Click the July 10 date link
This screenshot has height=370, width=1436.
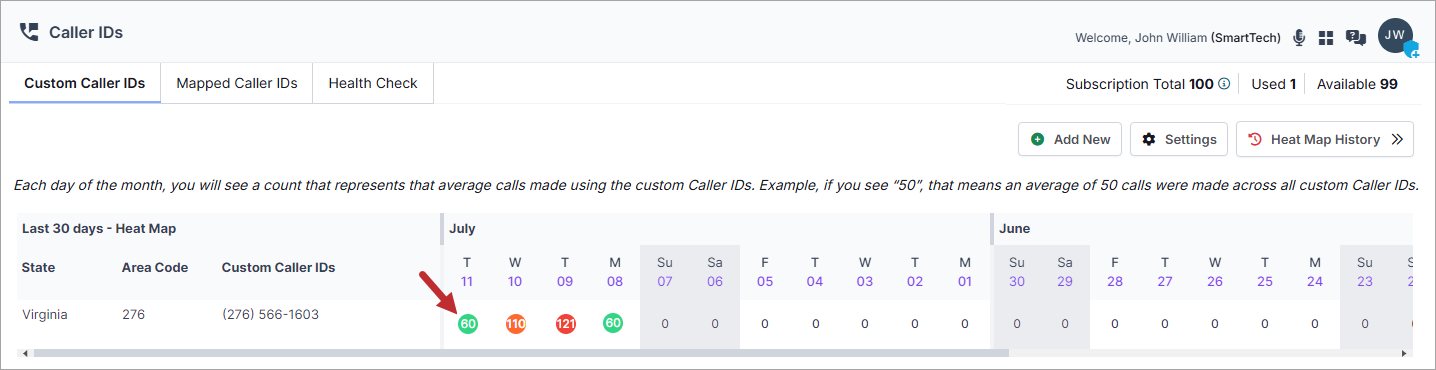tap(515, 281)
